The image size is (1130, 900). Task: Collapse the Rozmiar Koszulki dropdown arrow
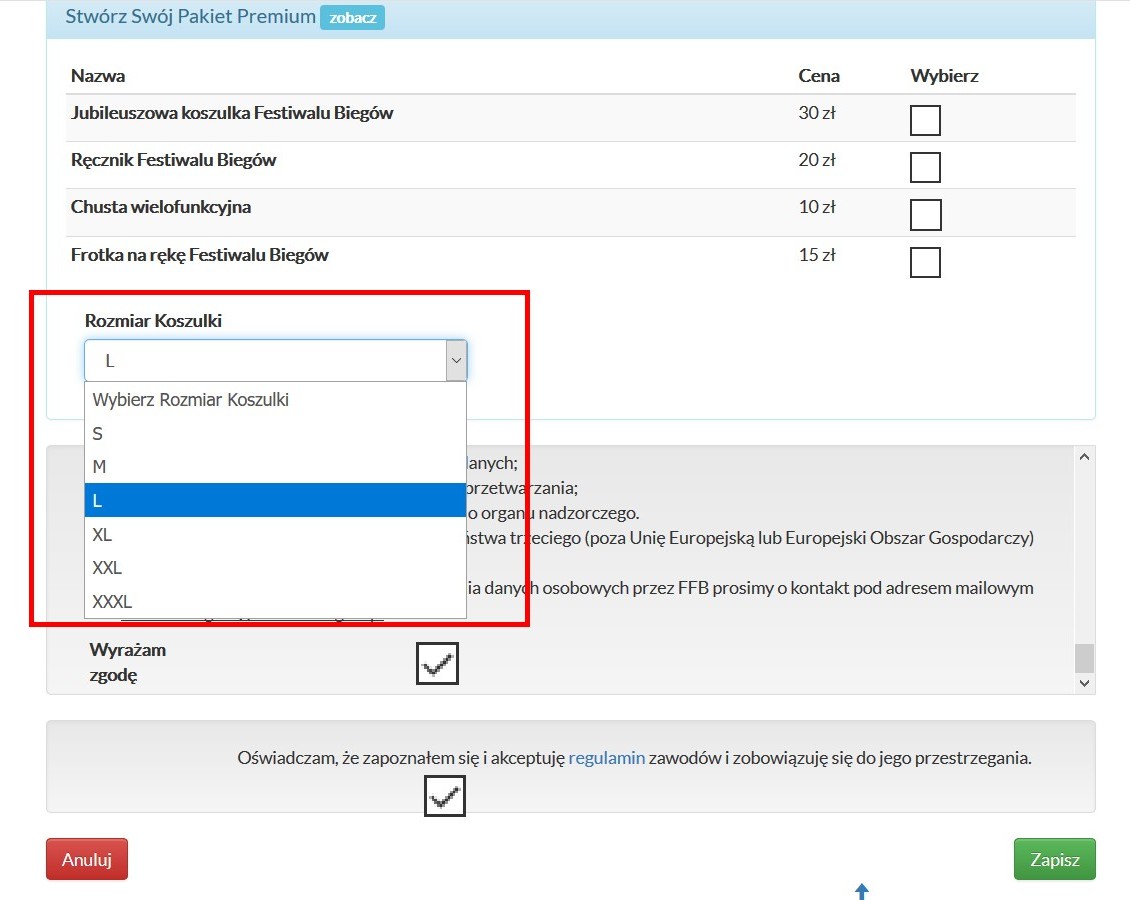(456, 361)
